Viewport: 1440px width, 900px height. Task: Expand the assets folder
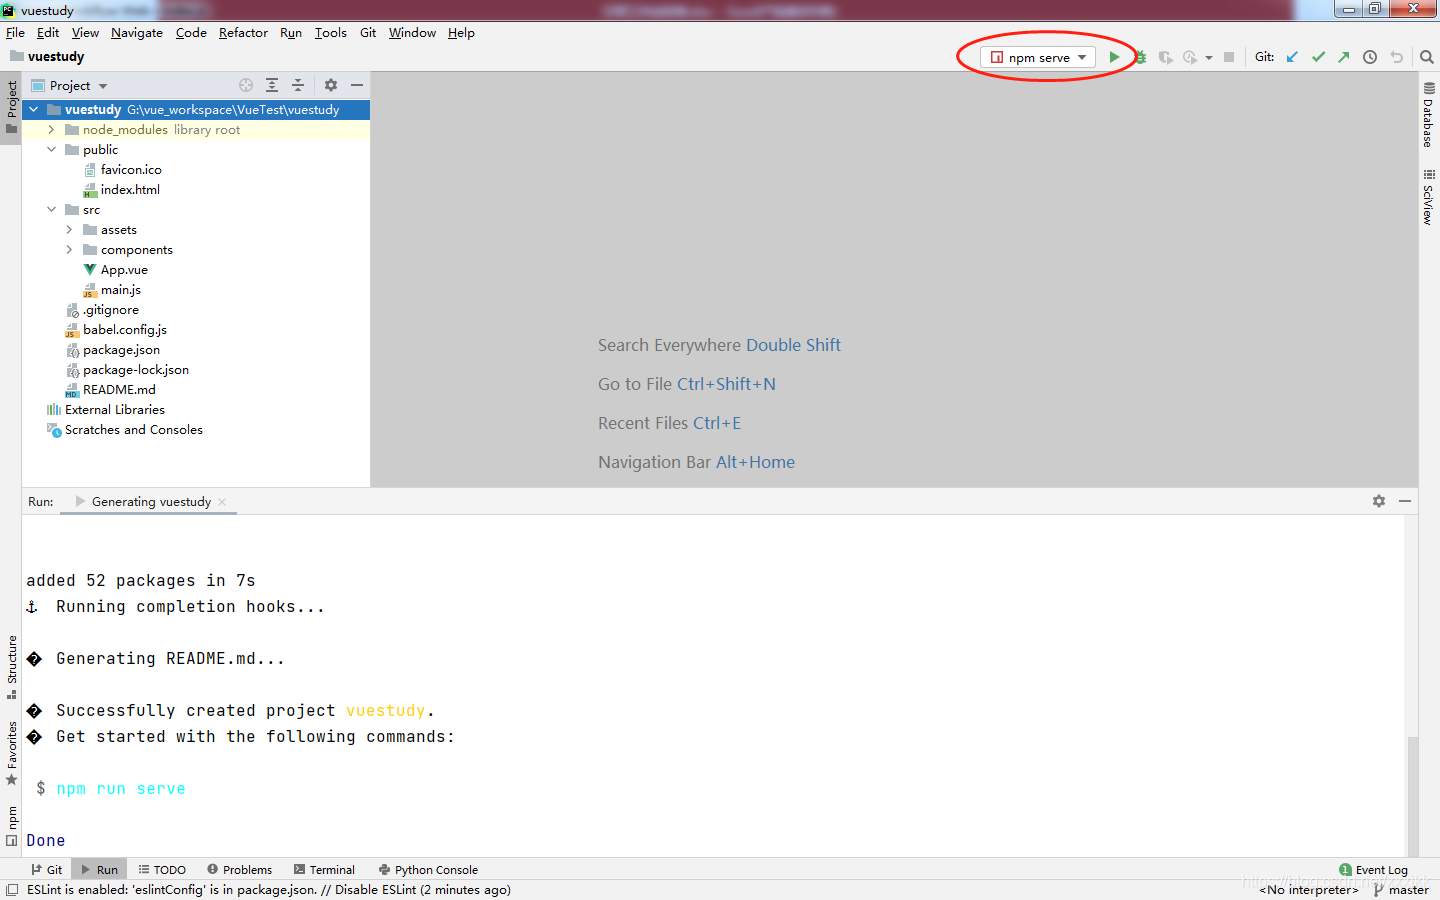pos(69,230)
